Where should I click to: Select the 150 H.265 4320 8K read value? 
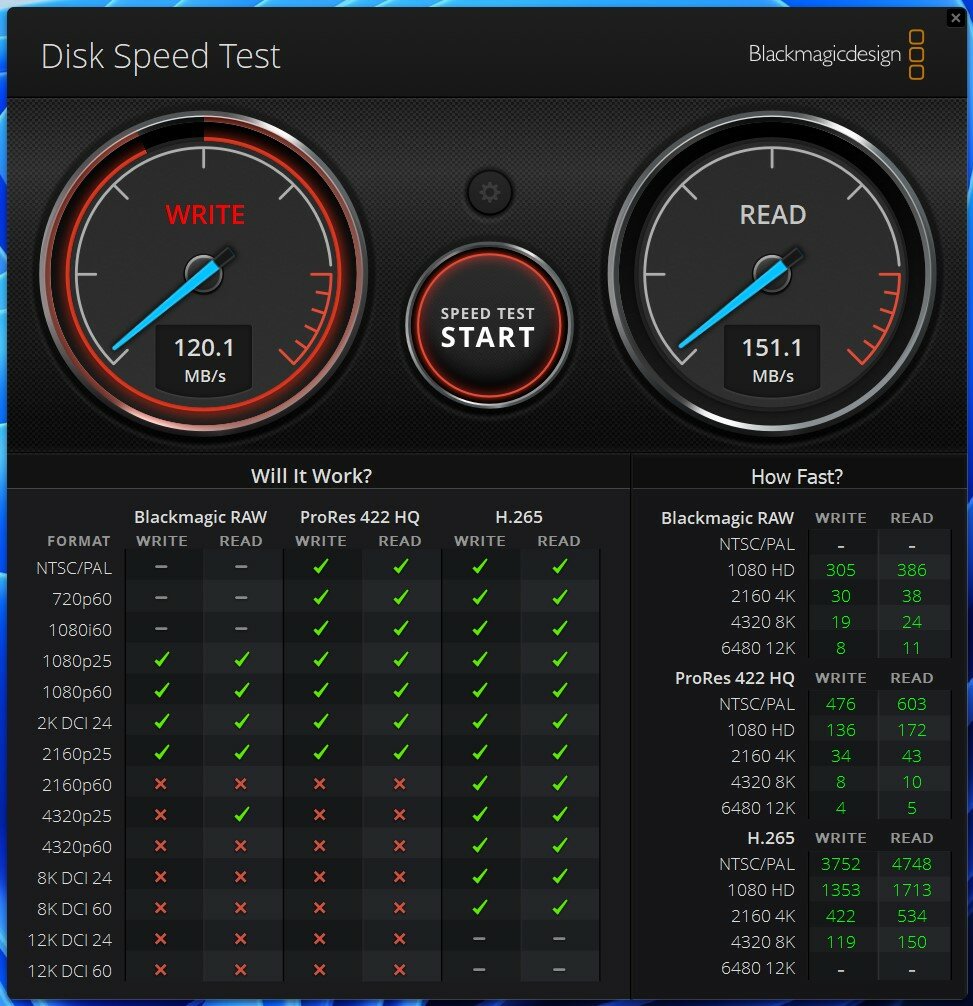pos(911,942)
